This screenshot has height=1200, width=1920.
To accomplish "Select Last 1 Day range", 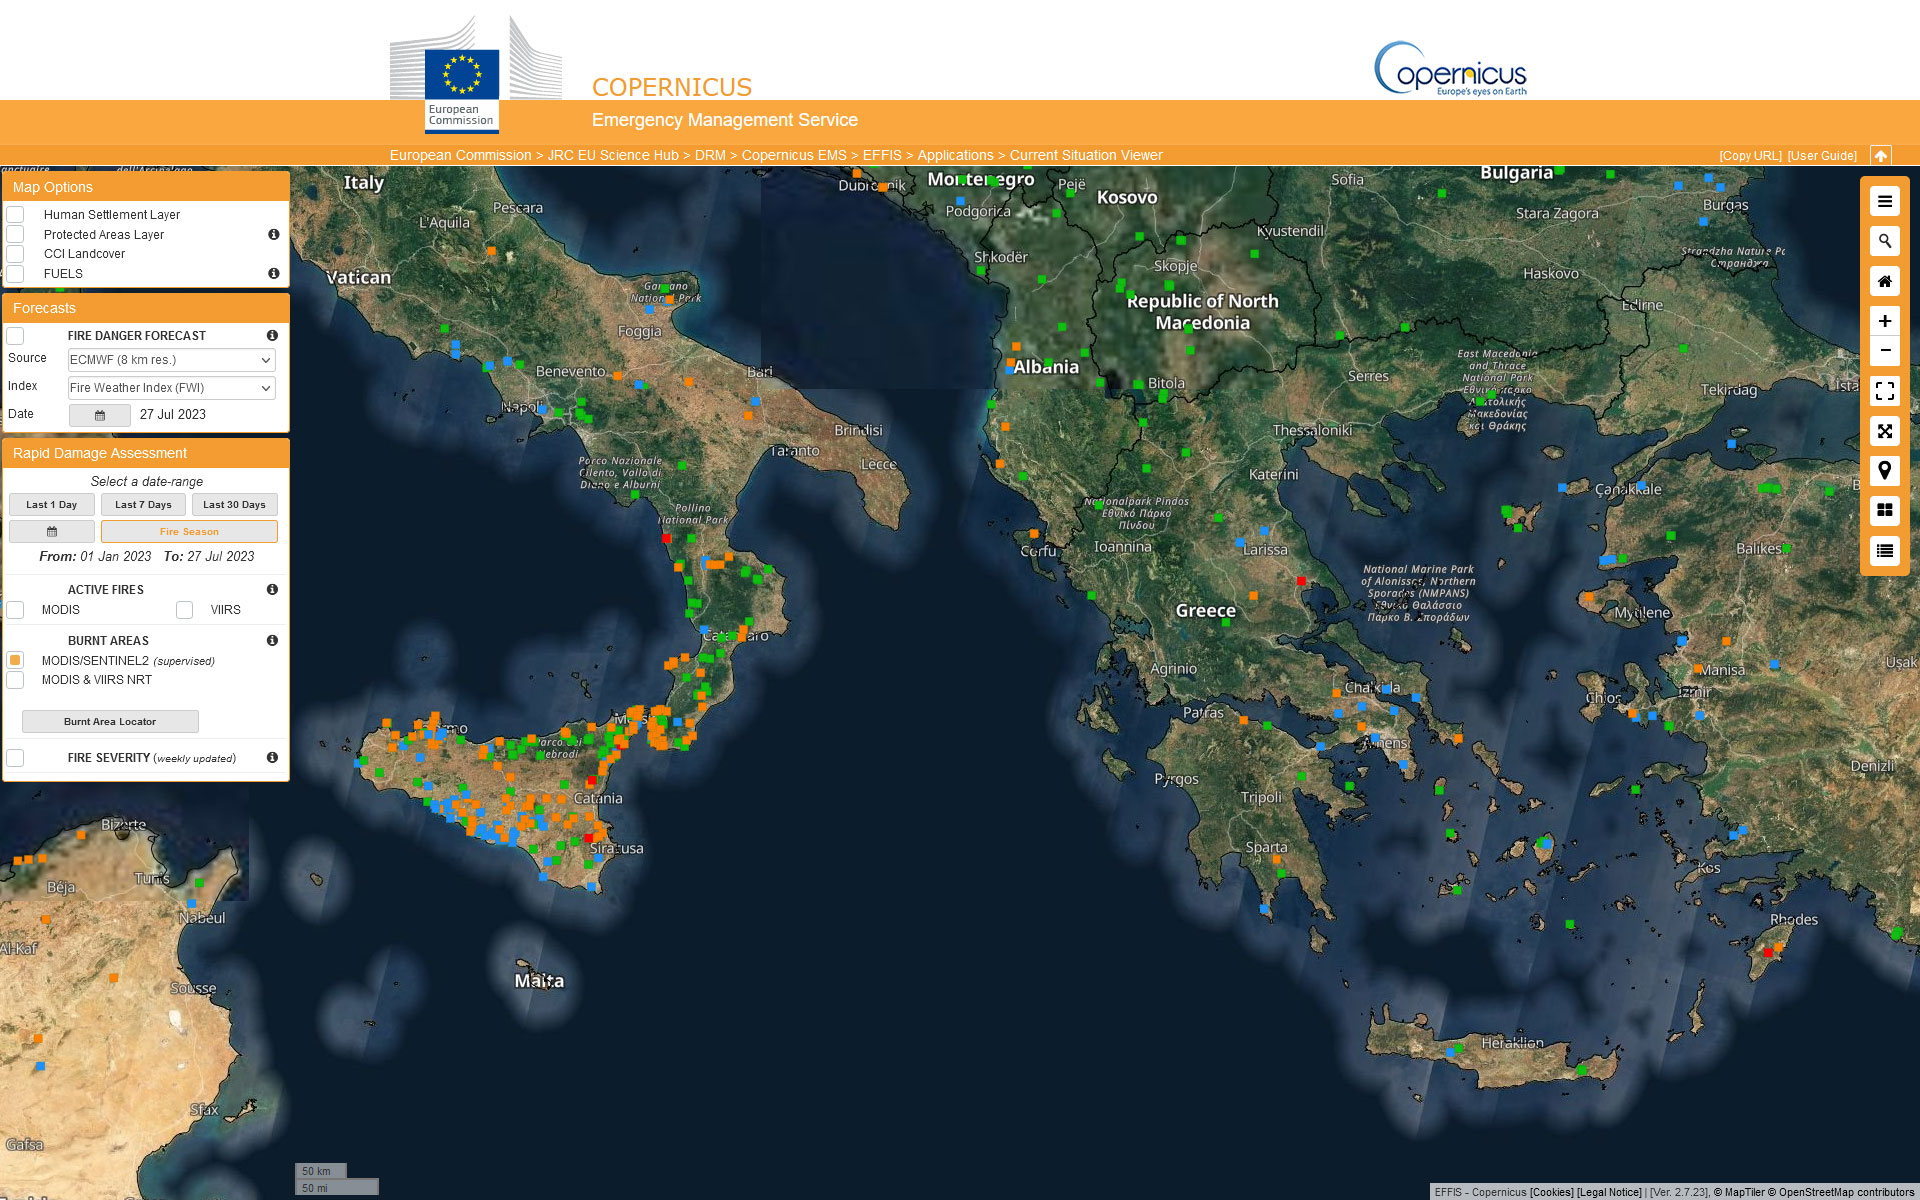I will click(52, 505).
